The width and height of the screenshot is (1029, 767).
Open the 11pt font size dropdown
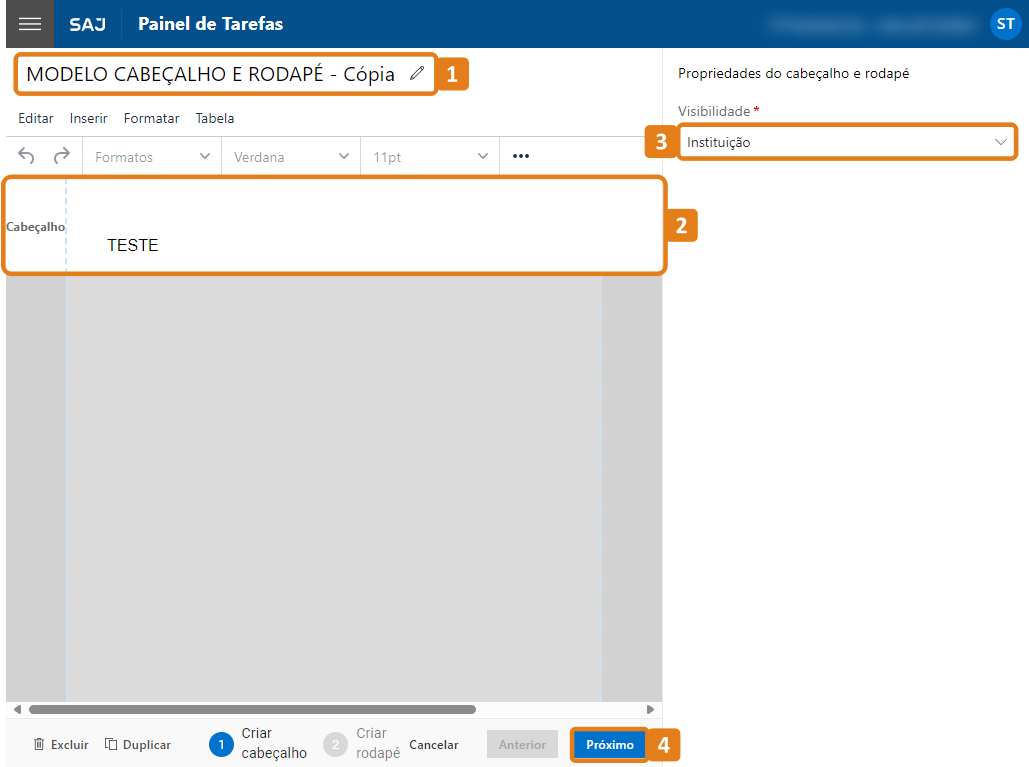point(430,157)
